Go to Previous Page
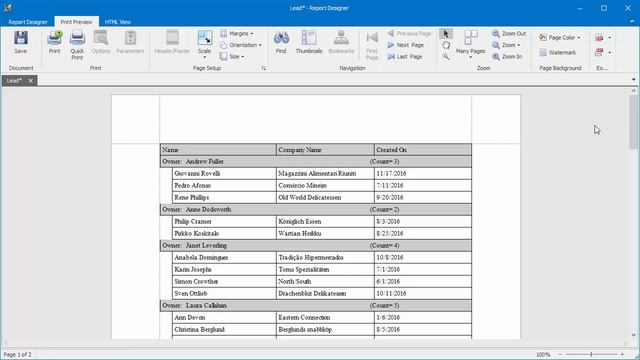 [409, 33]
